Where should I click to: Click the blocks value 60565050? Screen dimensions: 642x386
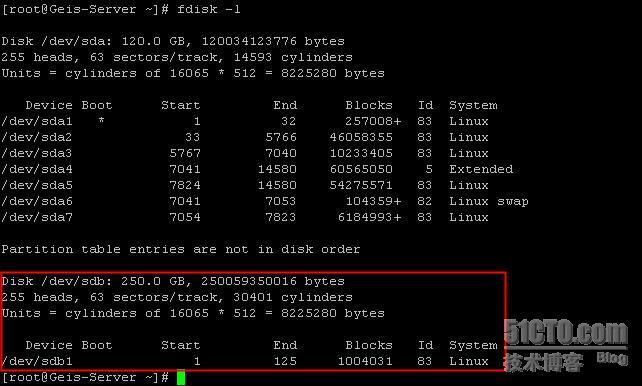pos(361,169)
